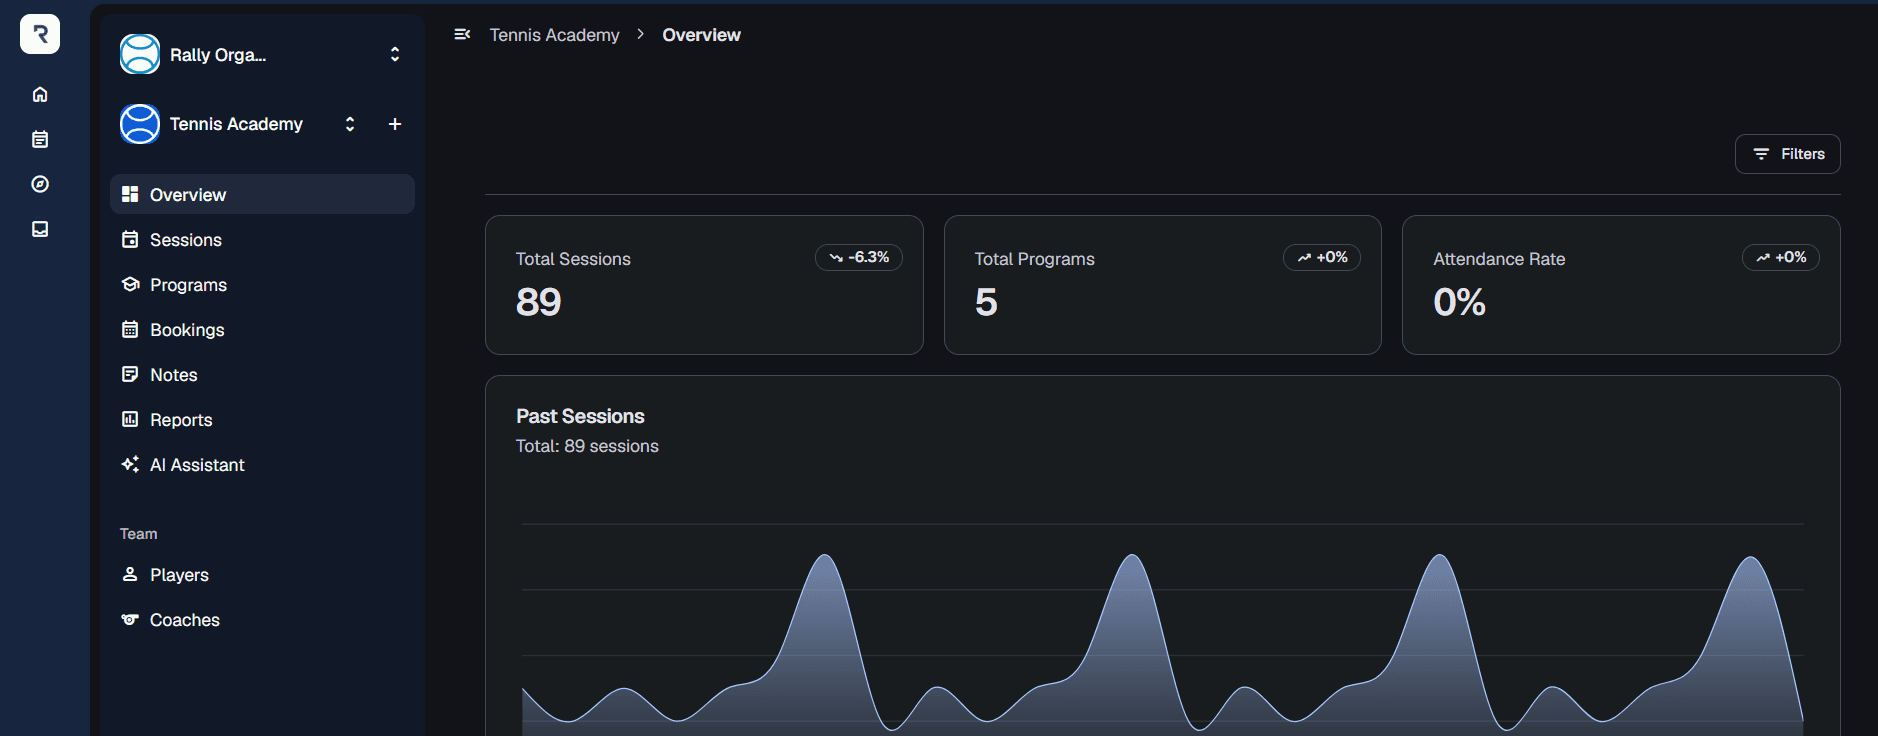This screenshot has width=1878, height=736.
Task: Expand the Tennis Academy switcher chevrons
Action: pyautogui.click(x=350, y=124)
